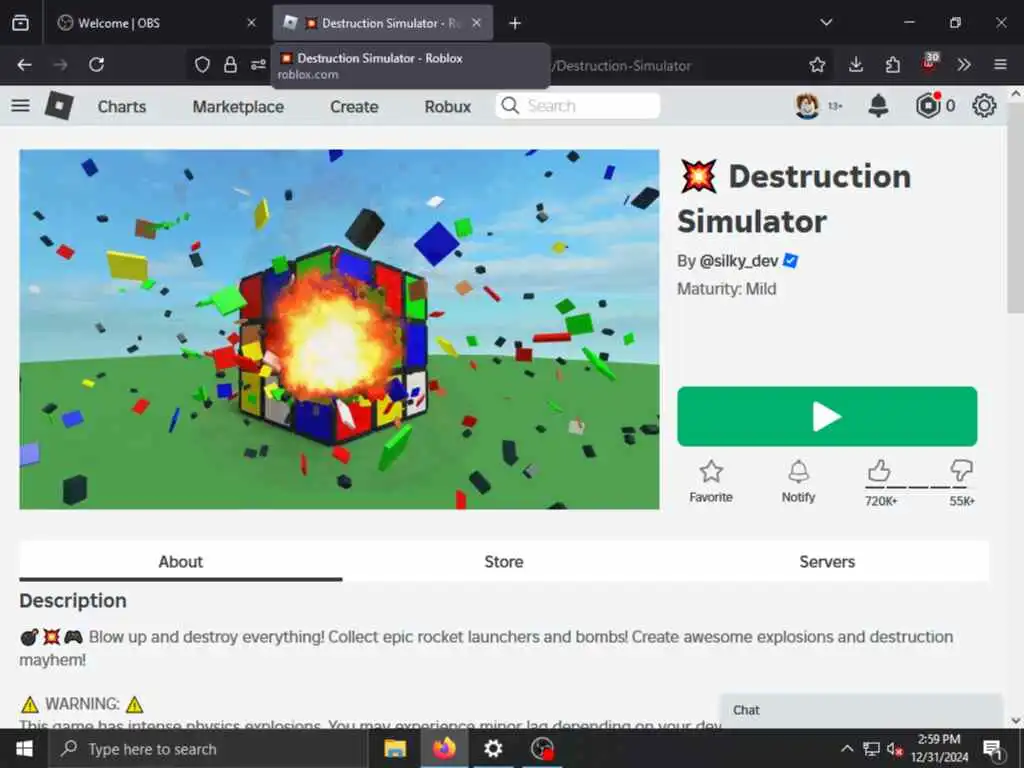This screenshot has height=768, width=1024.
Task: Switch to the Store tab
Action: pos(504,561)
